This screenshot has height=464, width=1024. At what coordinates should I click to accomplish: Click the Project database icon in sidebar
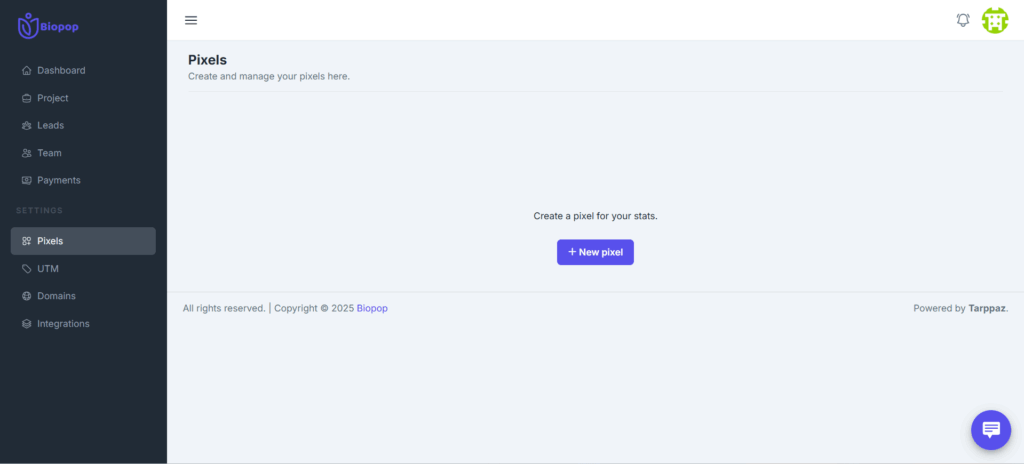coord(27,98)
